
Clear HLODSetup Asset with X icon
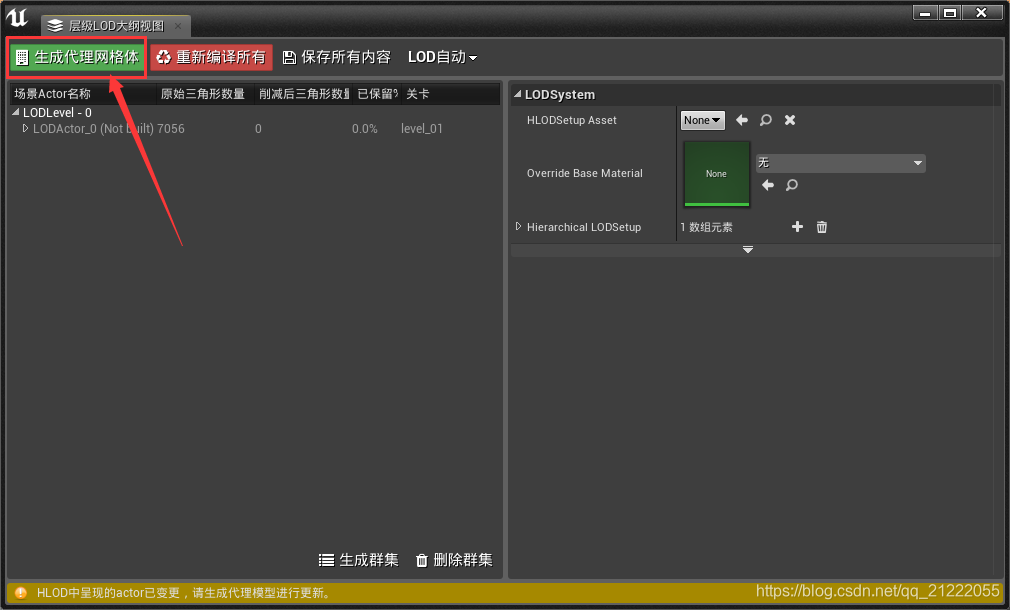pyautogui.click(x=790, y=120)
